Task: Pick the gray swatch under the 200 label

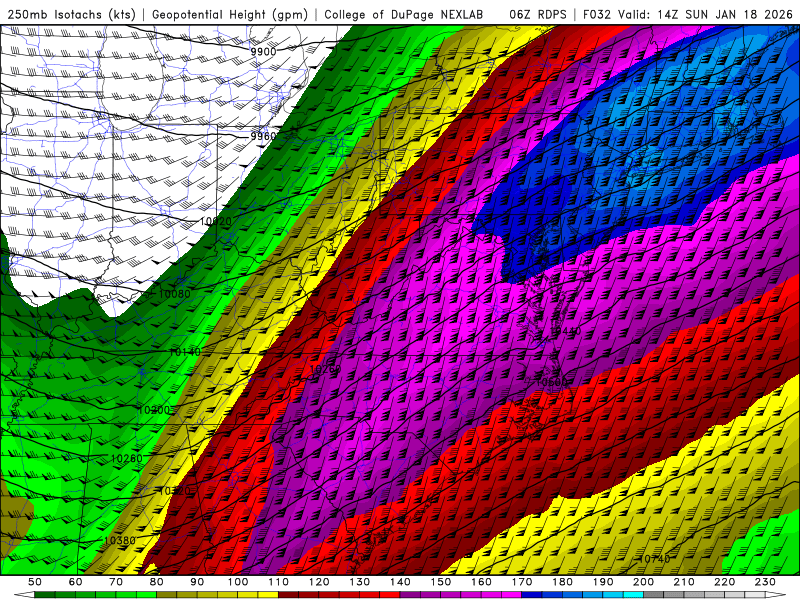Action: (x=654, y=595)
